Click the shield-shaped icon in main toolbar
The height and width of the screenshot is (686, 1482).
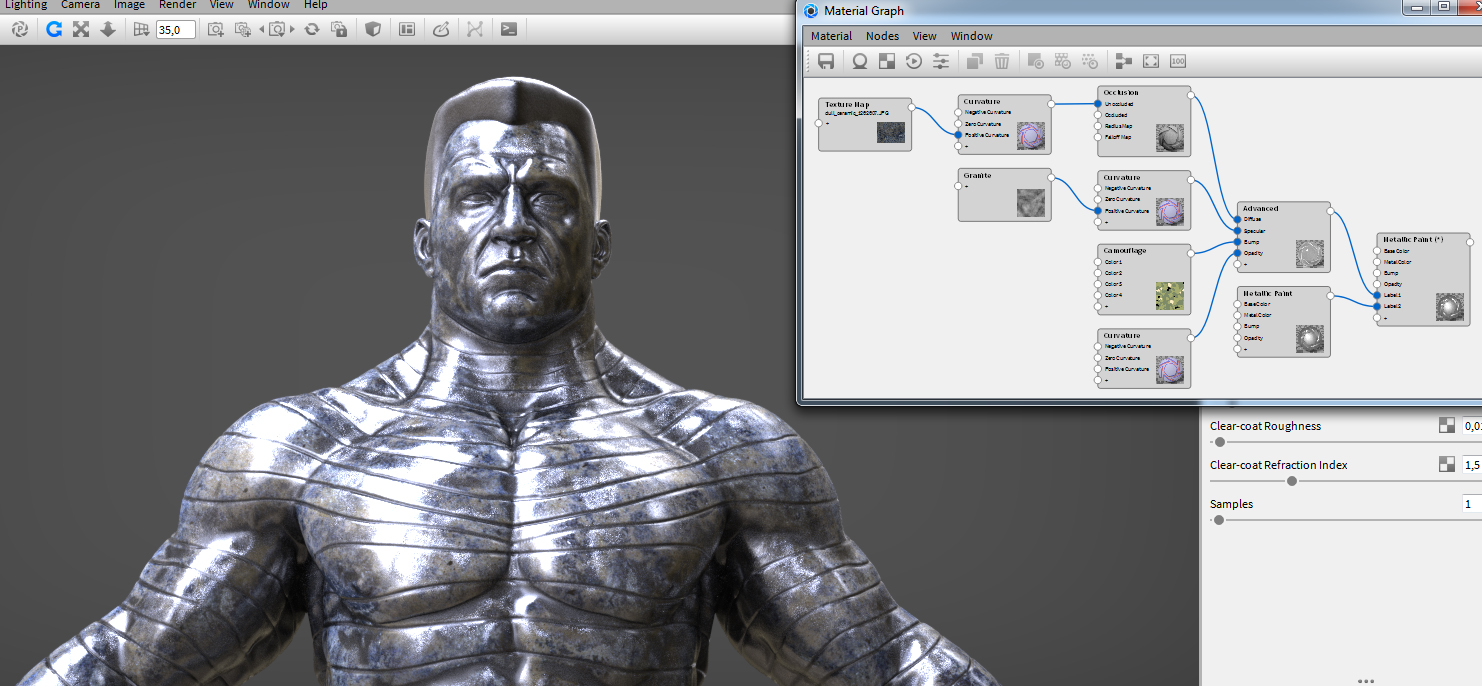tap(373, 29)
